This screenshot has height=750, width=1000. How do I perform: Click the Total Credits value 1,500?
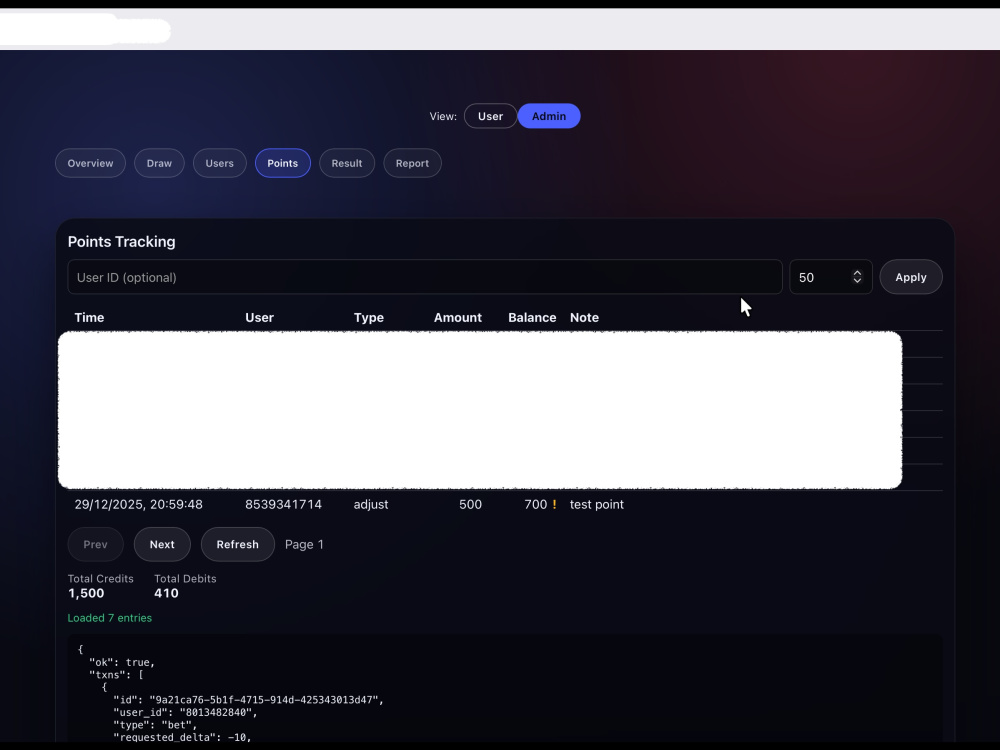(86, 593)
